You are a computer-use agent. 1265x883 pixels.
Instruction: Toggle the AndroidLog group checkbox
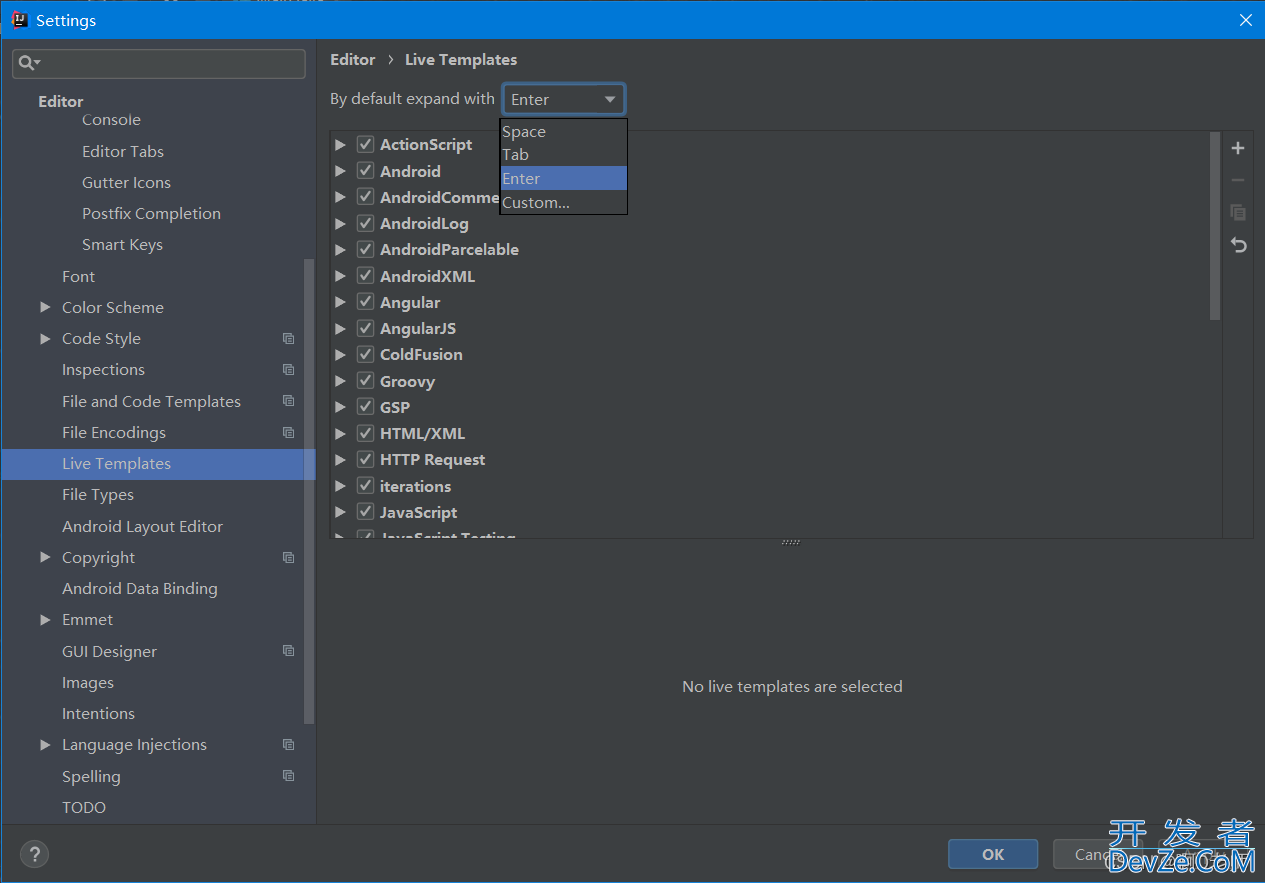(365, 224)
